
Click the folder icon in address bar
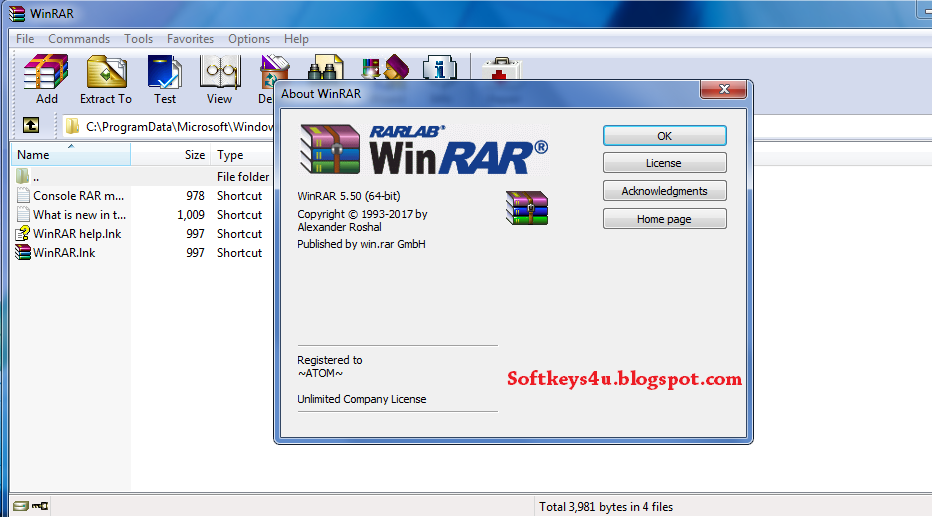[x=73, y=126]
